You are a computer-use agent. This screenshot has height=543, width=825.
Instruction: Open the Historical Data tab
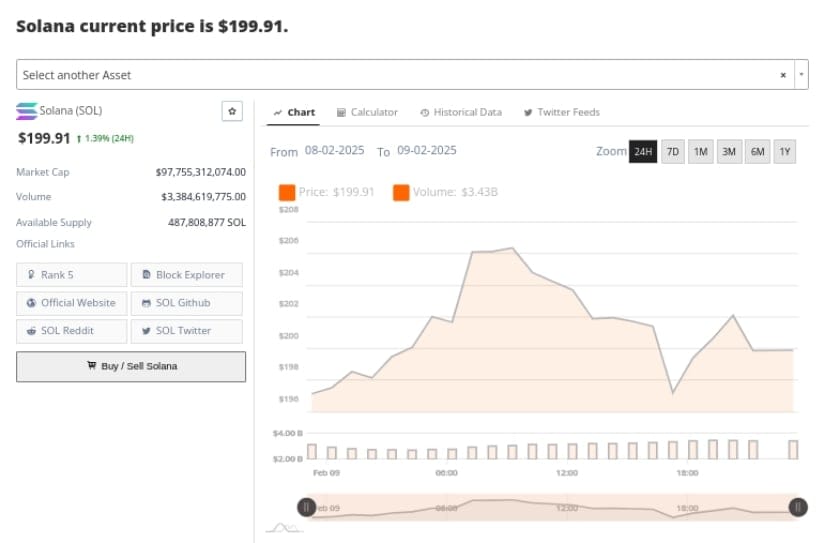point(461,112)
